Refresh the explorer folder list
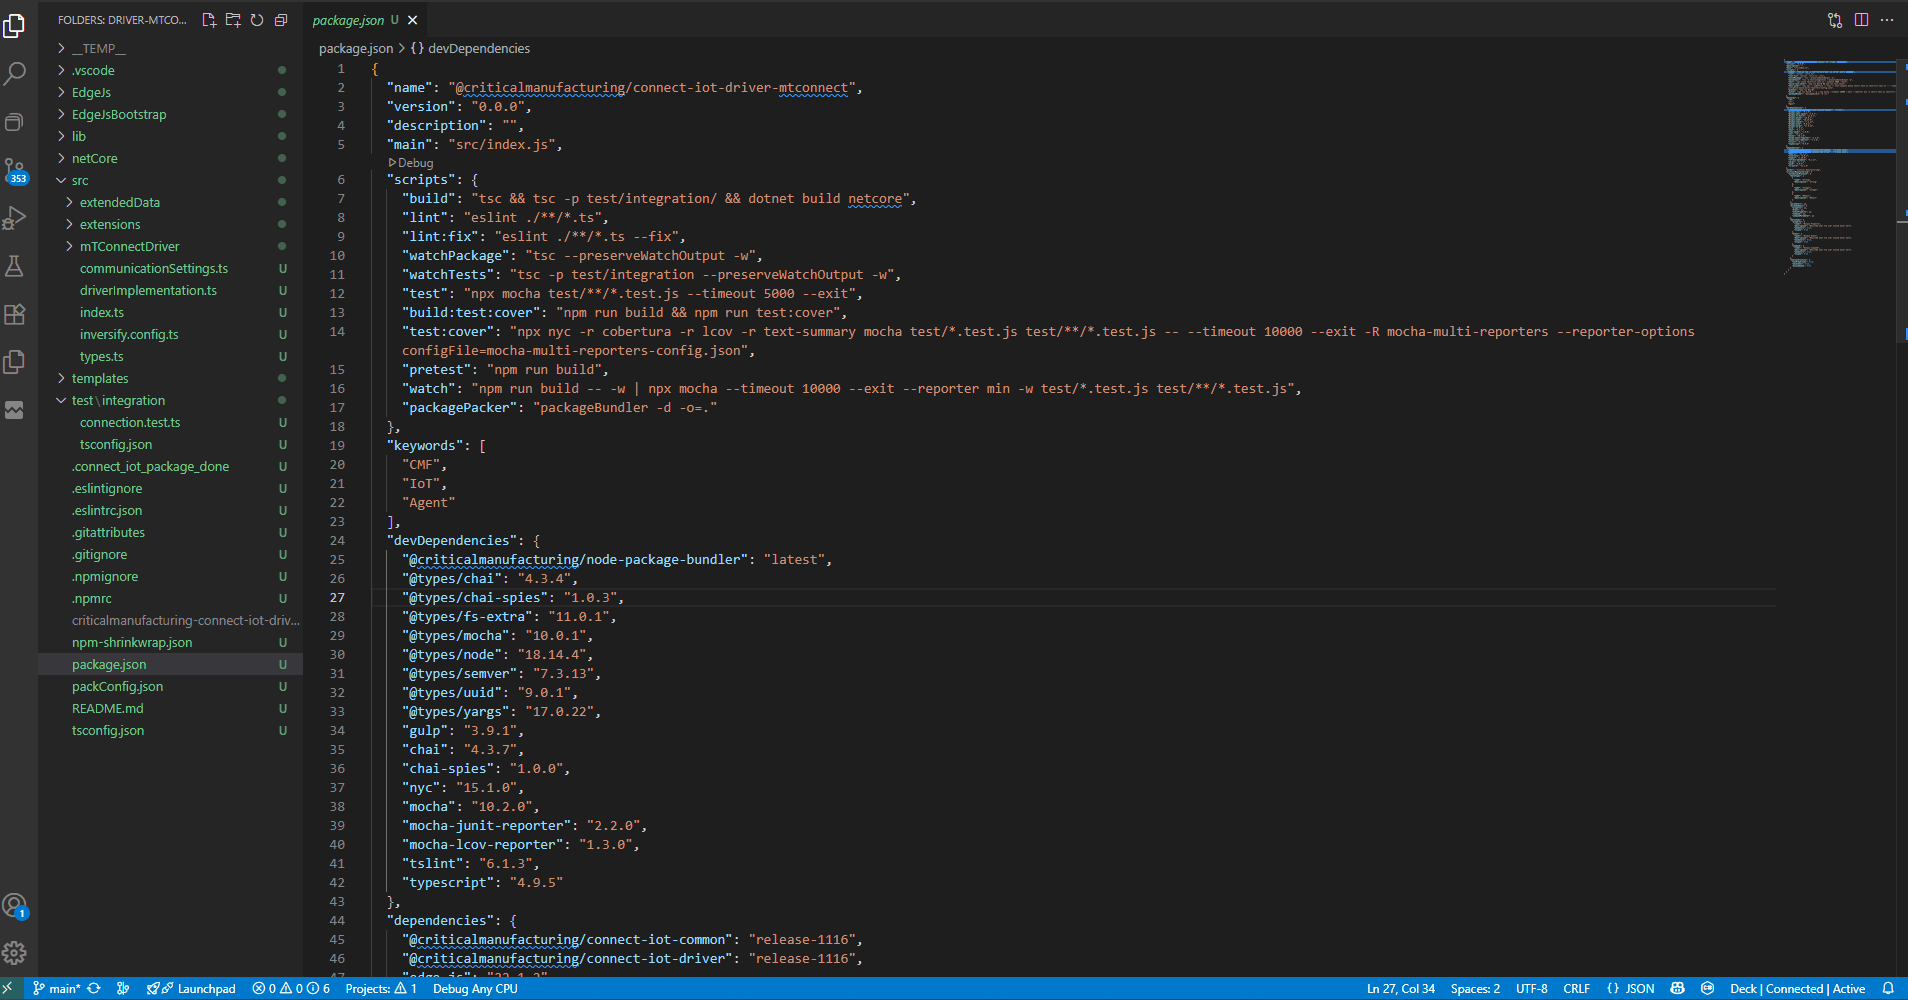The height and width of the screenshot is (1000, 1908). (257, 20)
